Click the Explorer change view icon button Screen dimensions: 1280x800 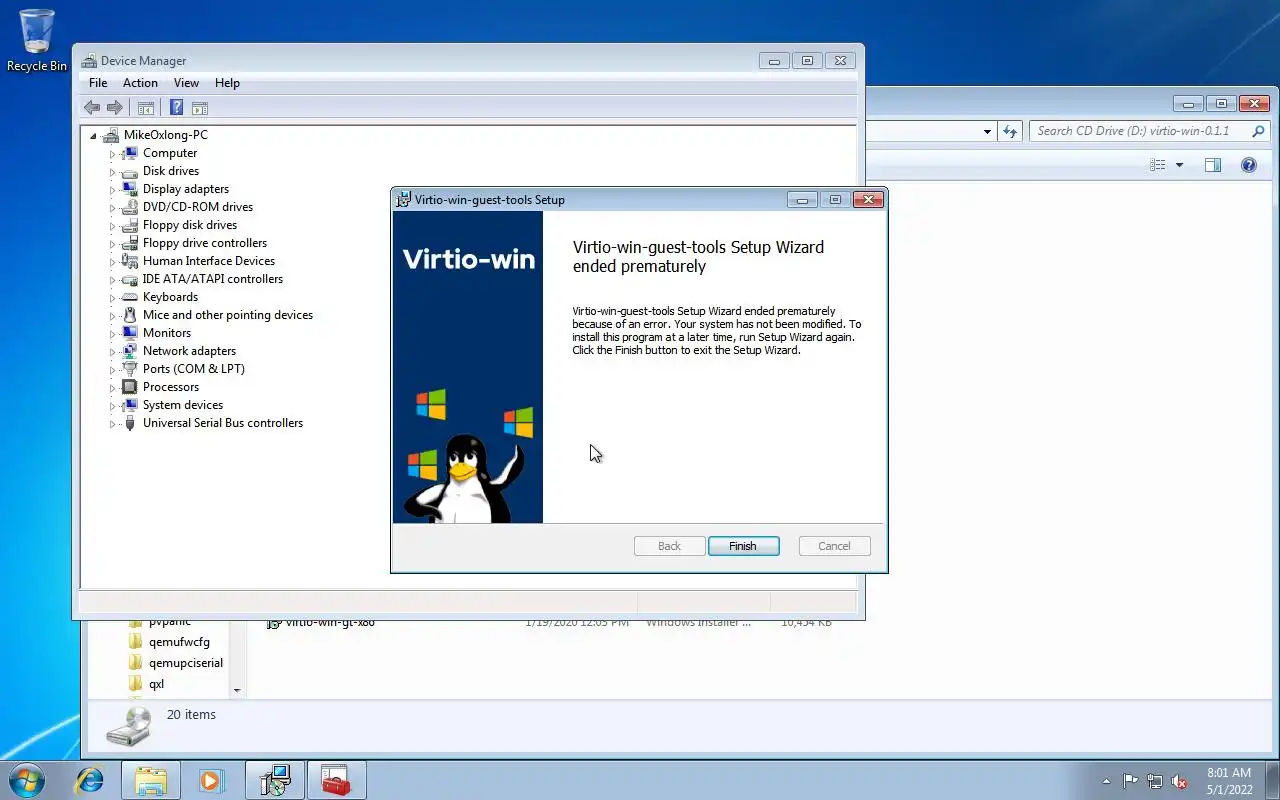pyautogui.click(x=1158, y=165)
